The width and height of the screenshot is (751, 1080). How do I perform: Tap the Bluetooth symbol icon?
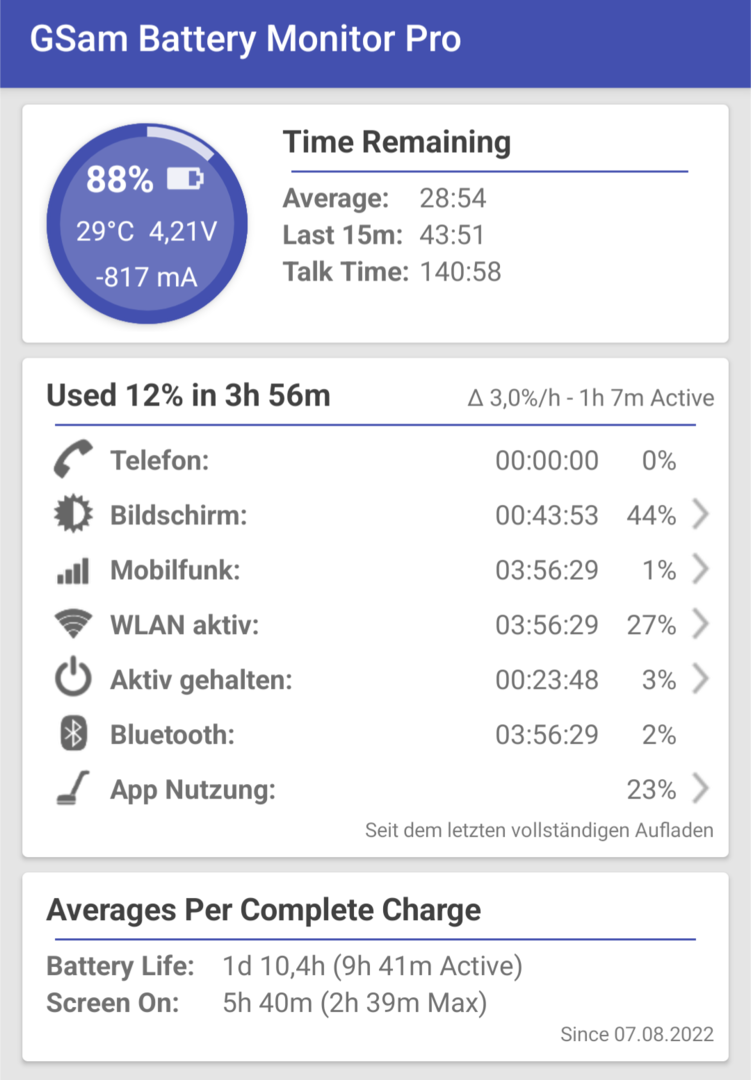pyautogui.click(x=73, y=733)
